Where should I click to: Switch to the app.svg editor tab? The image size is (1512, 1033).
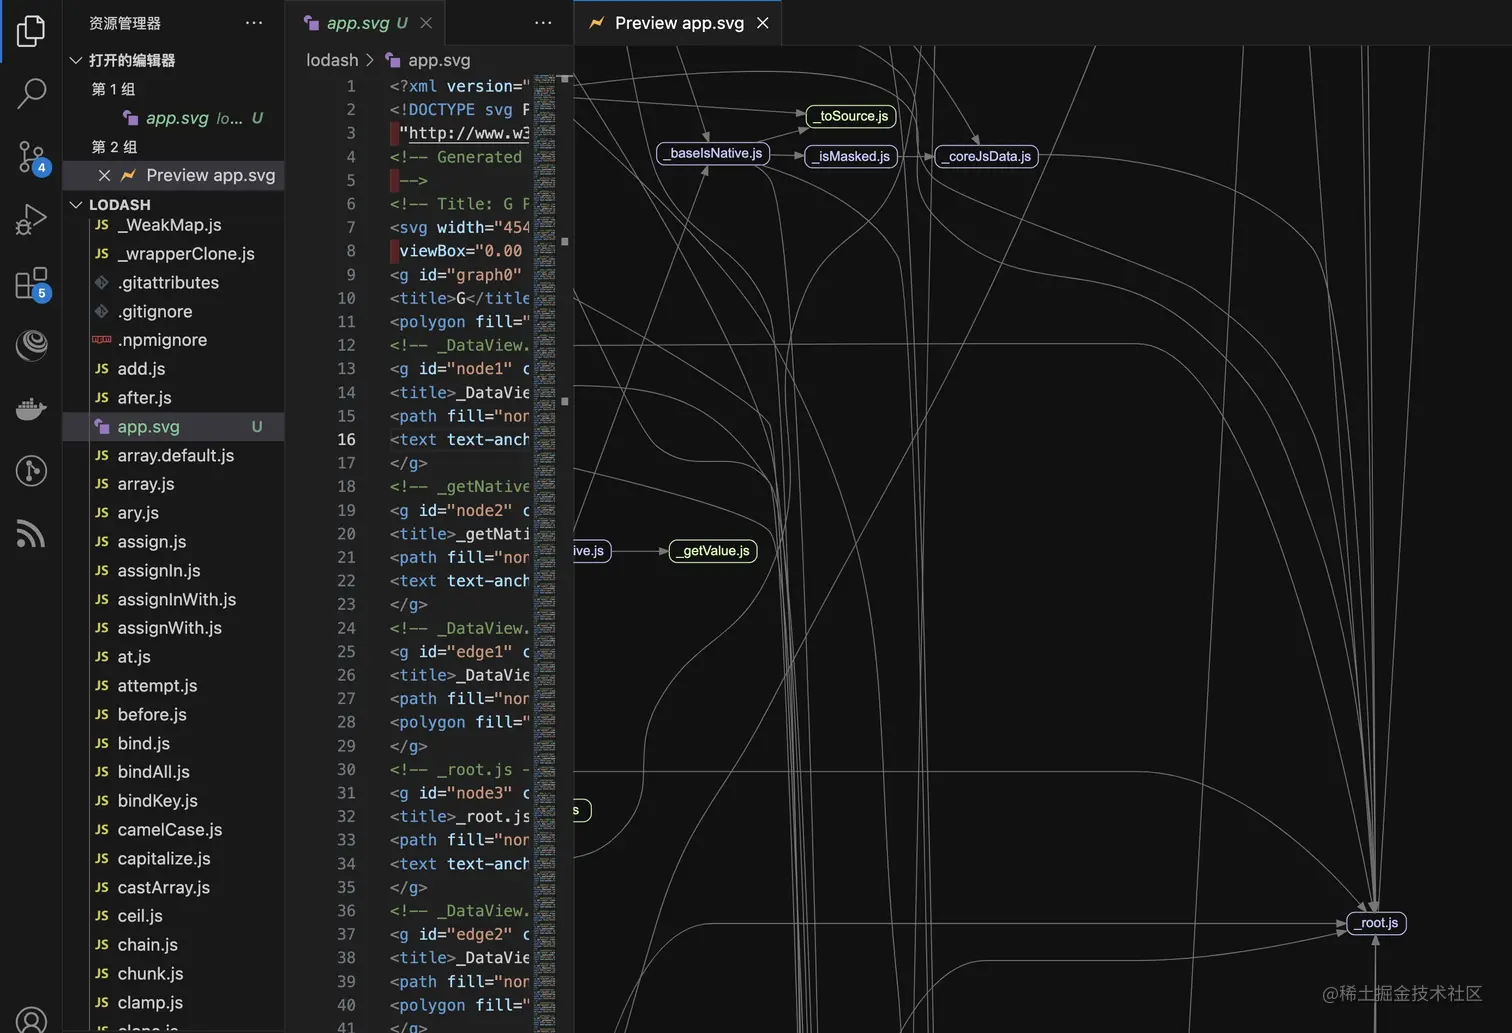pos(357,23)
